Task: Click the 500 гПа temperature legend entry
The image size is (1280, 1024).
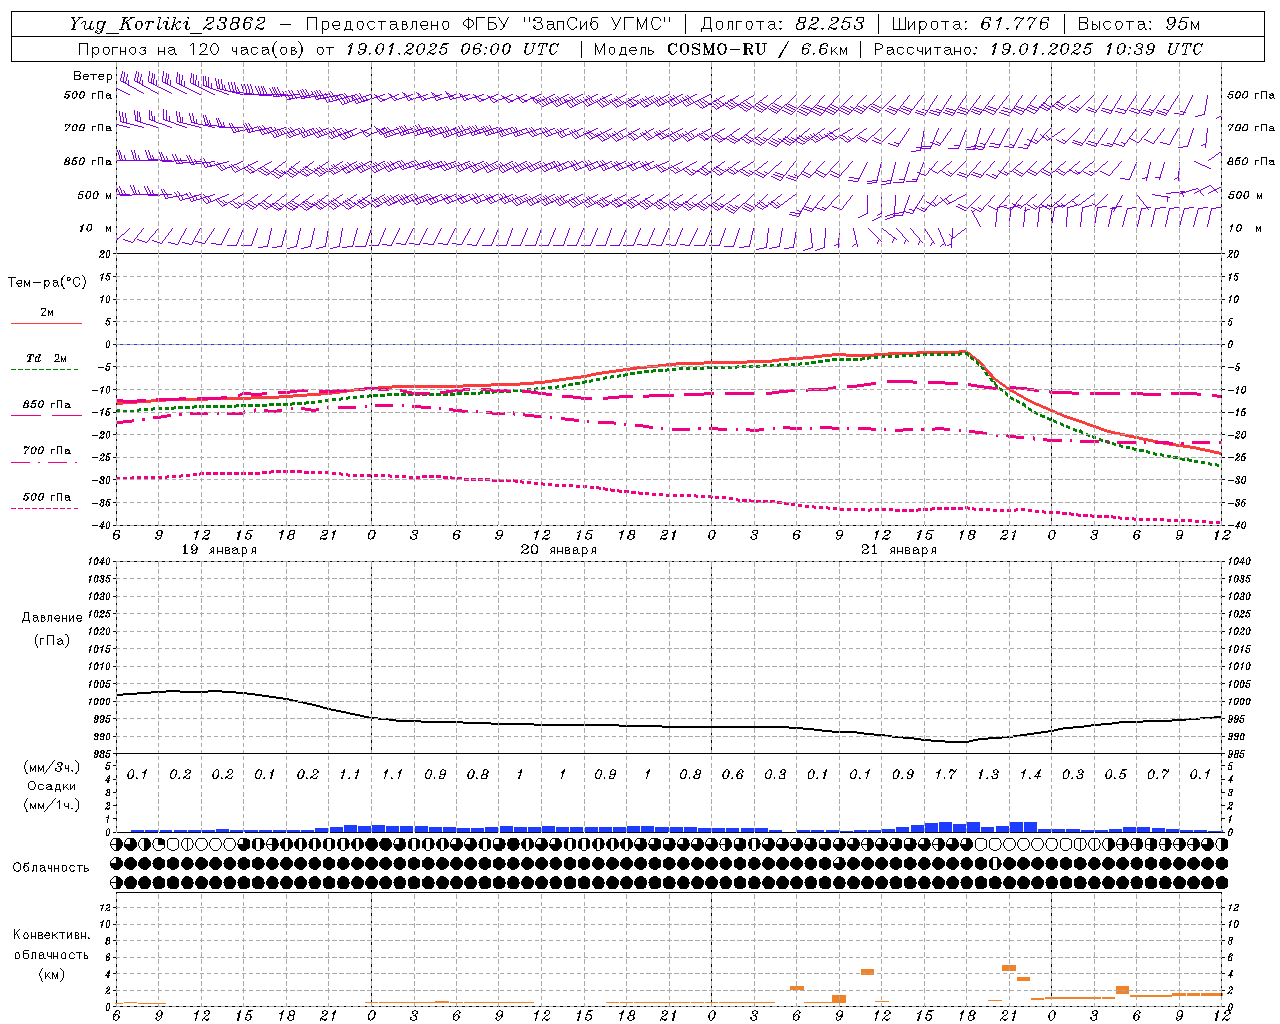Action: pyautogui.click(x=47, y=497)
